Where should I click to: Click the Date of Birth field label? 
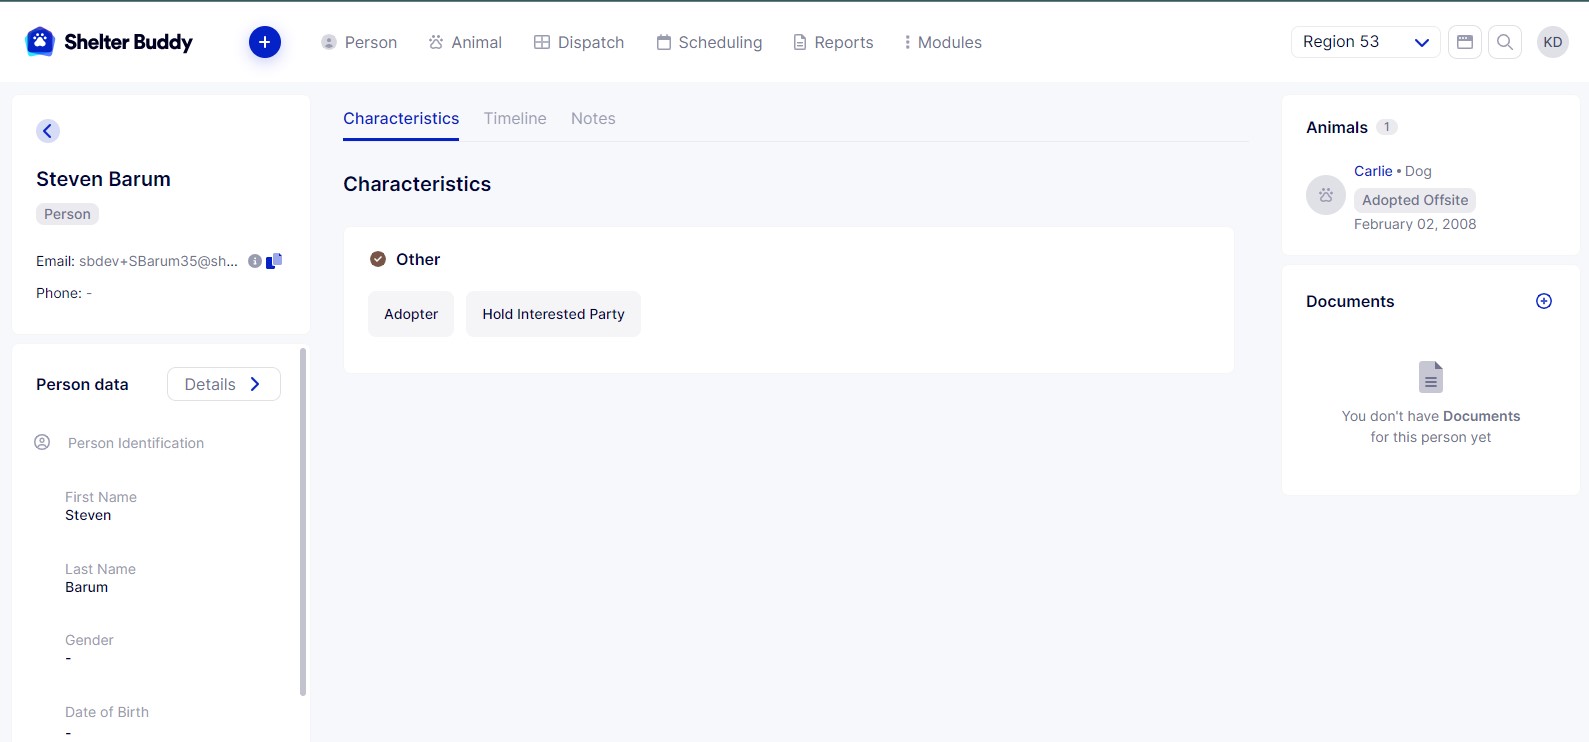tap(107, 712)
